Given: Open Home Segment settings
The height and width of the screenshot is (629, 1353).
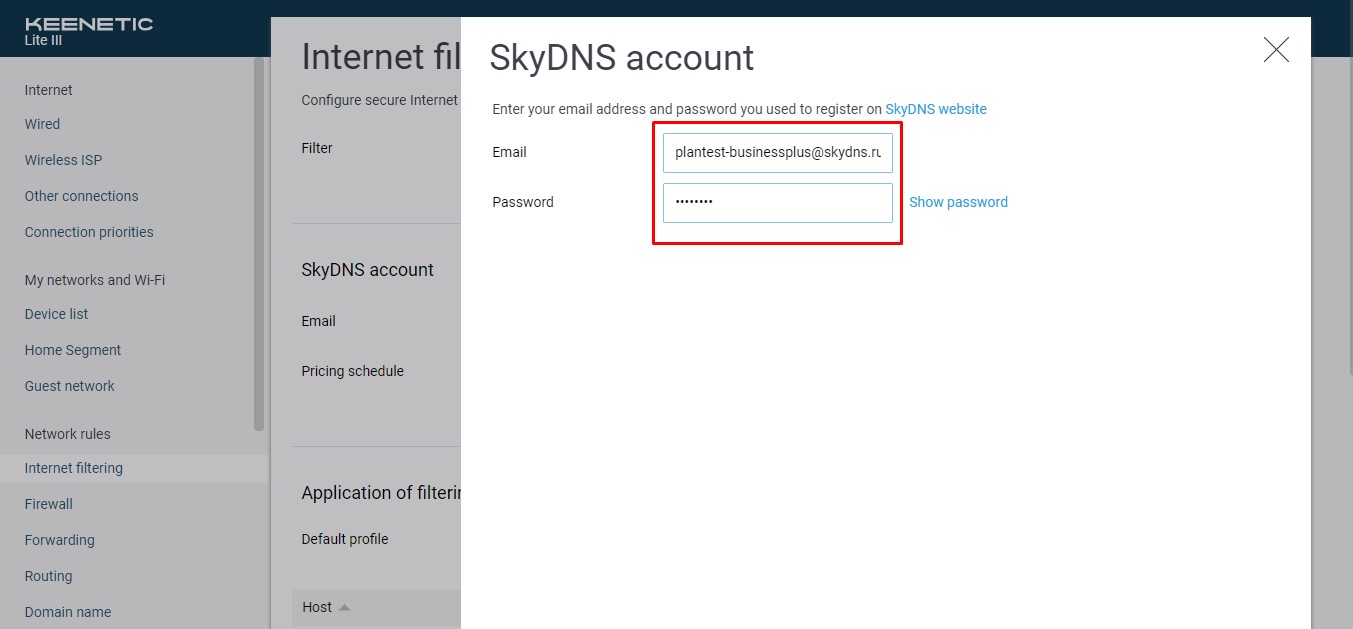Looking at the screenshot, I should click(73, 350).
